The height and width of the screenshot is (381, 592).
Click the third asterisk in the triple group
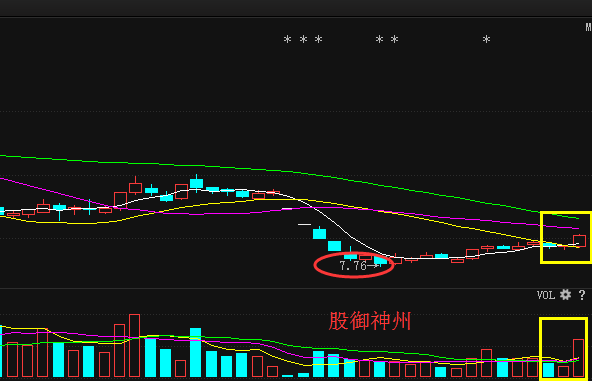point(319,39)
